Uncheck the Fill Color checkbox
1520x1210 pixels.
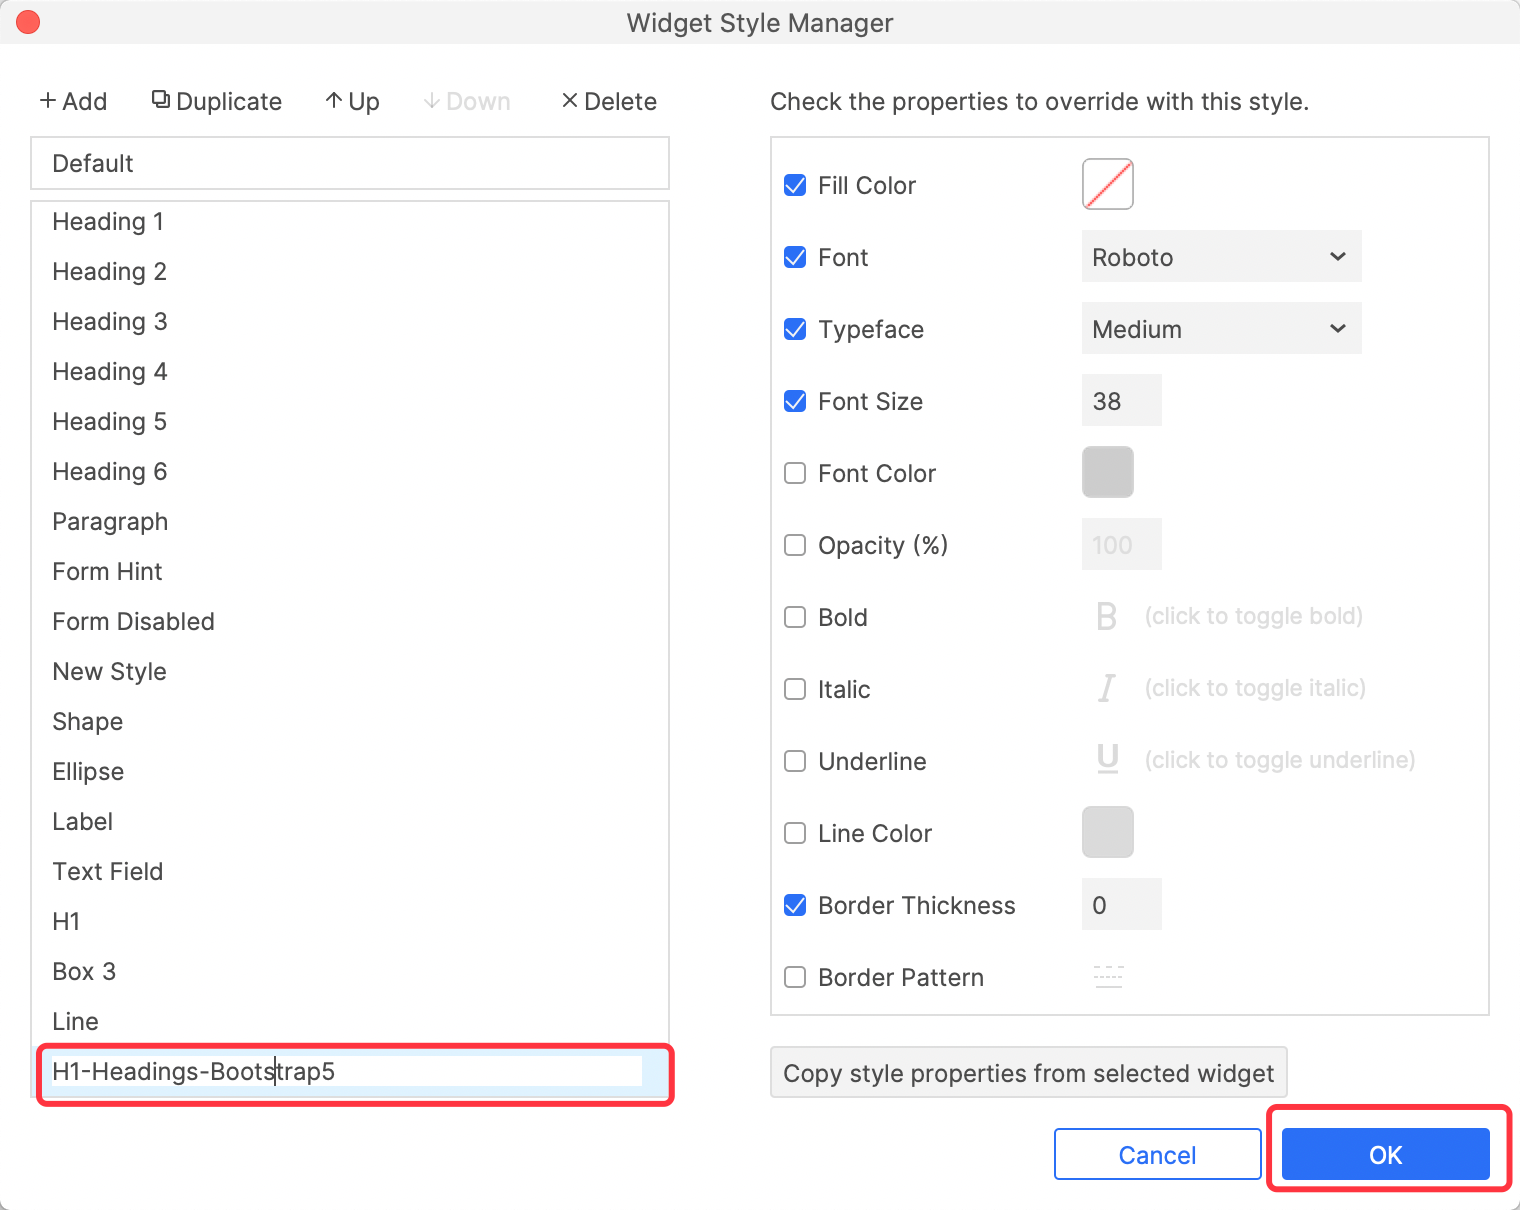[795, 185]
